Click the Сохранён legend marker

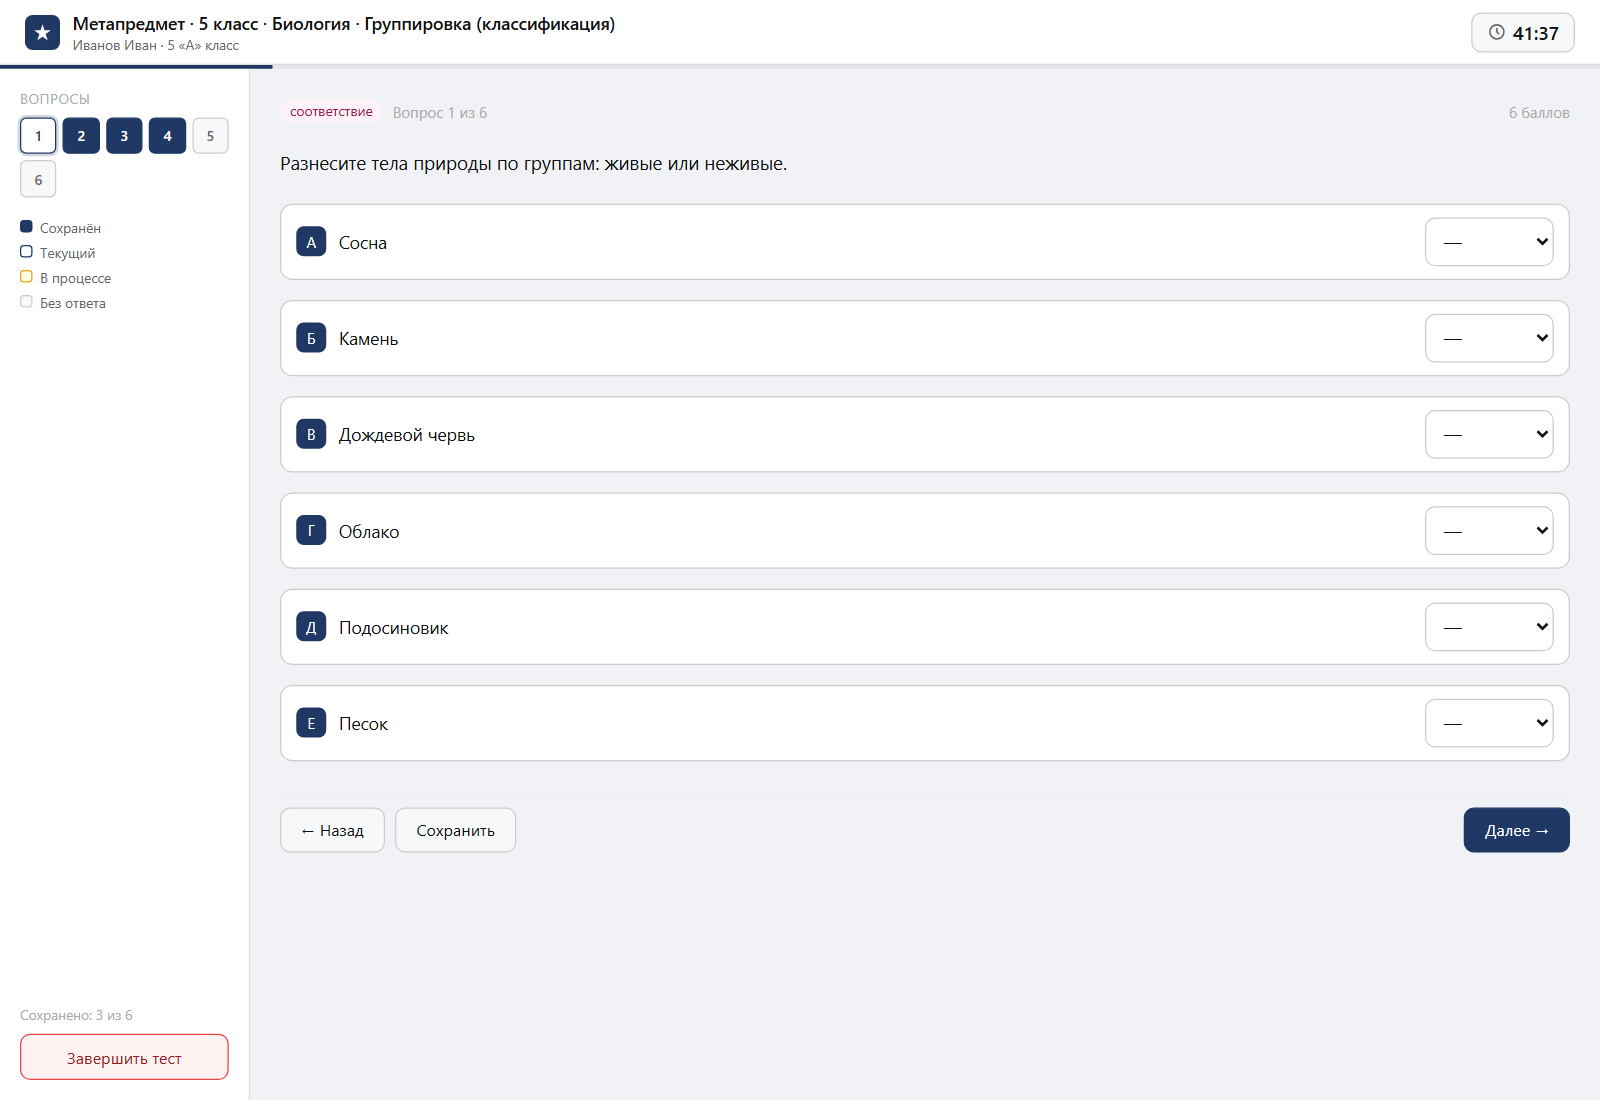26,227
